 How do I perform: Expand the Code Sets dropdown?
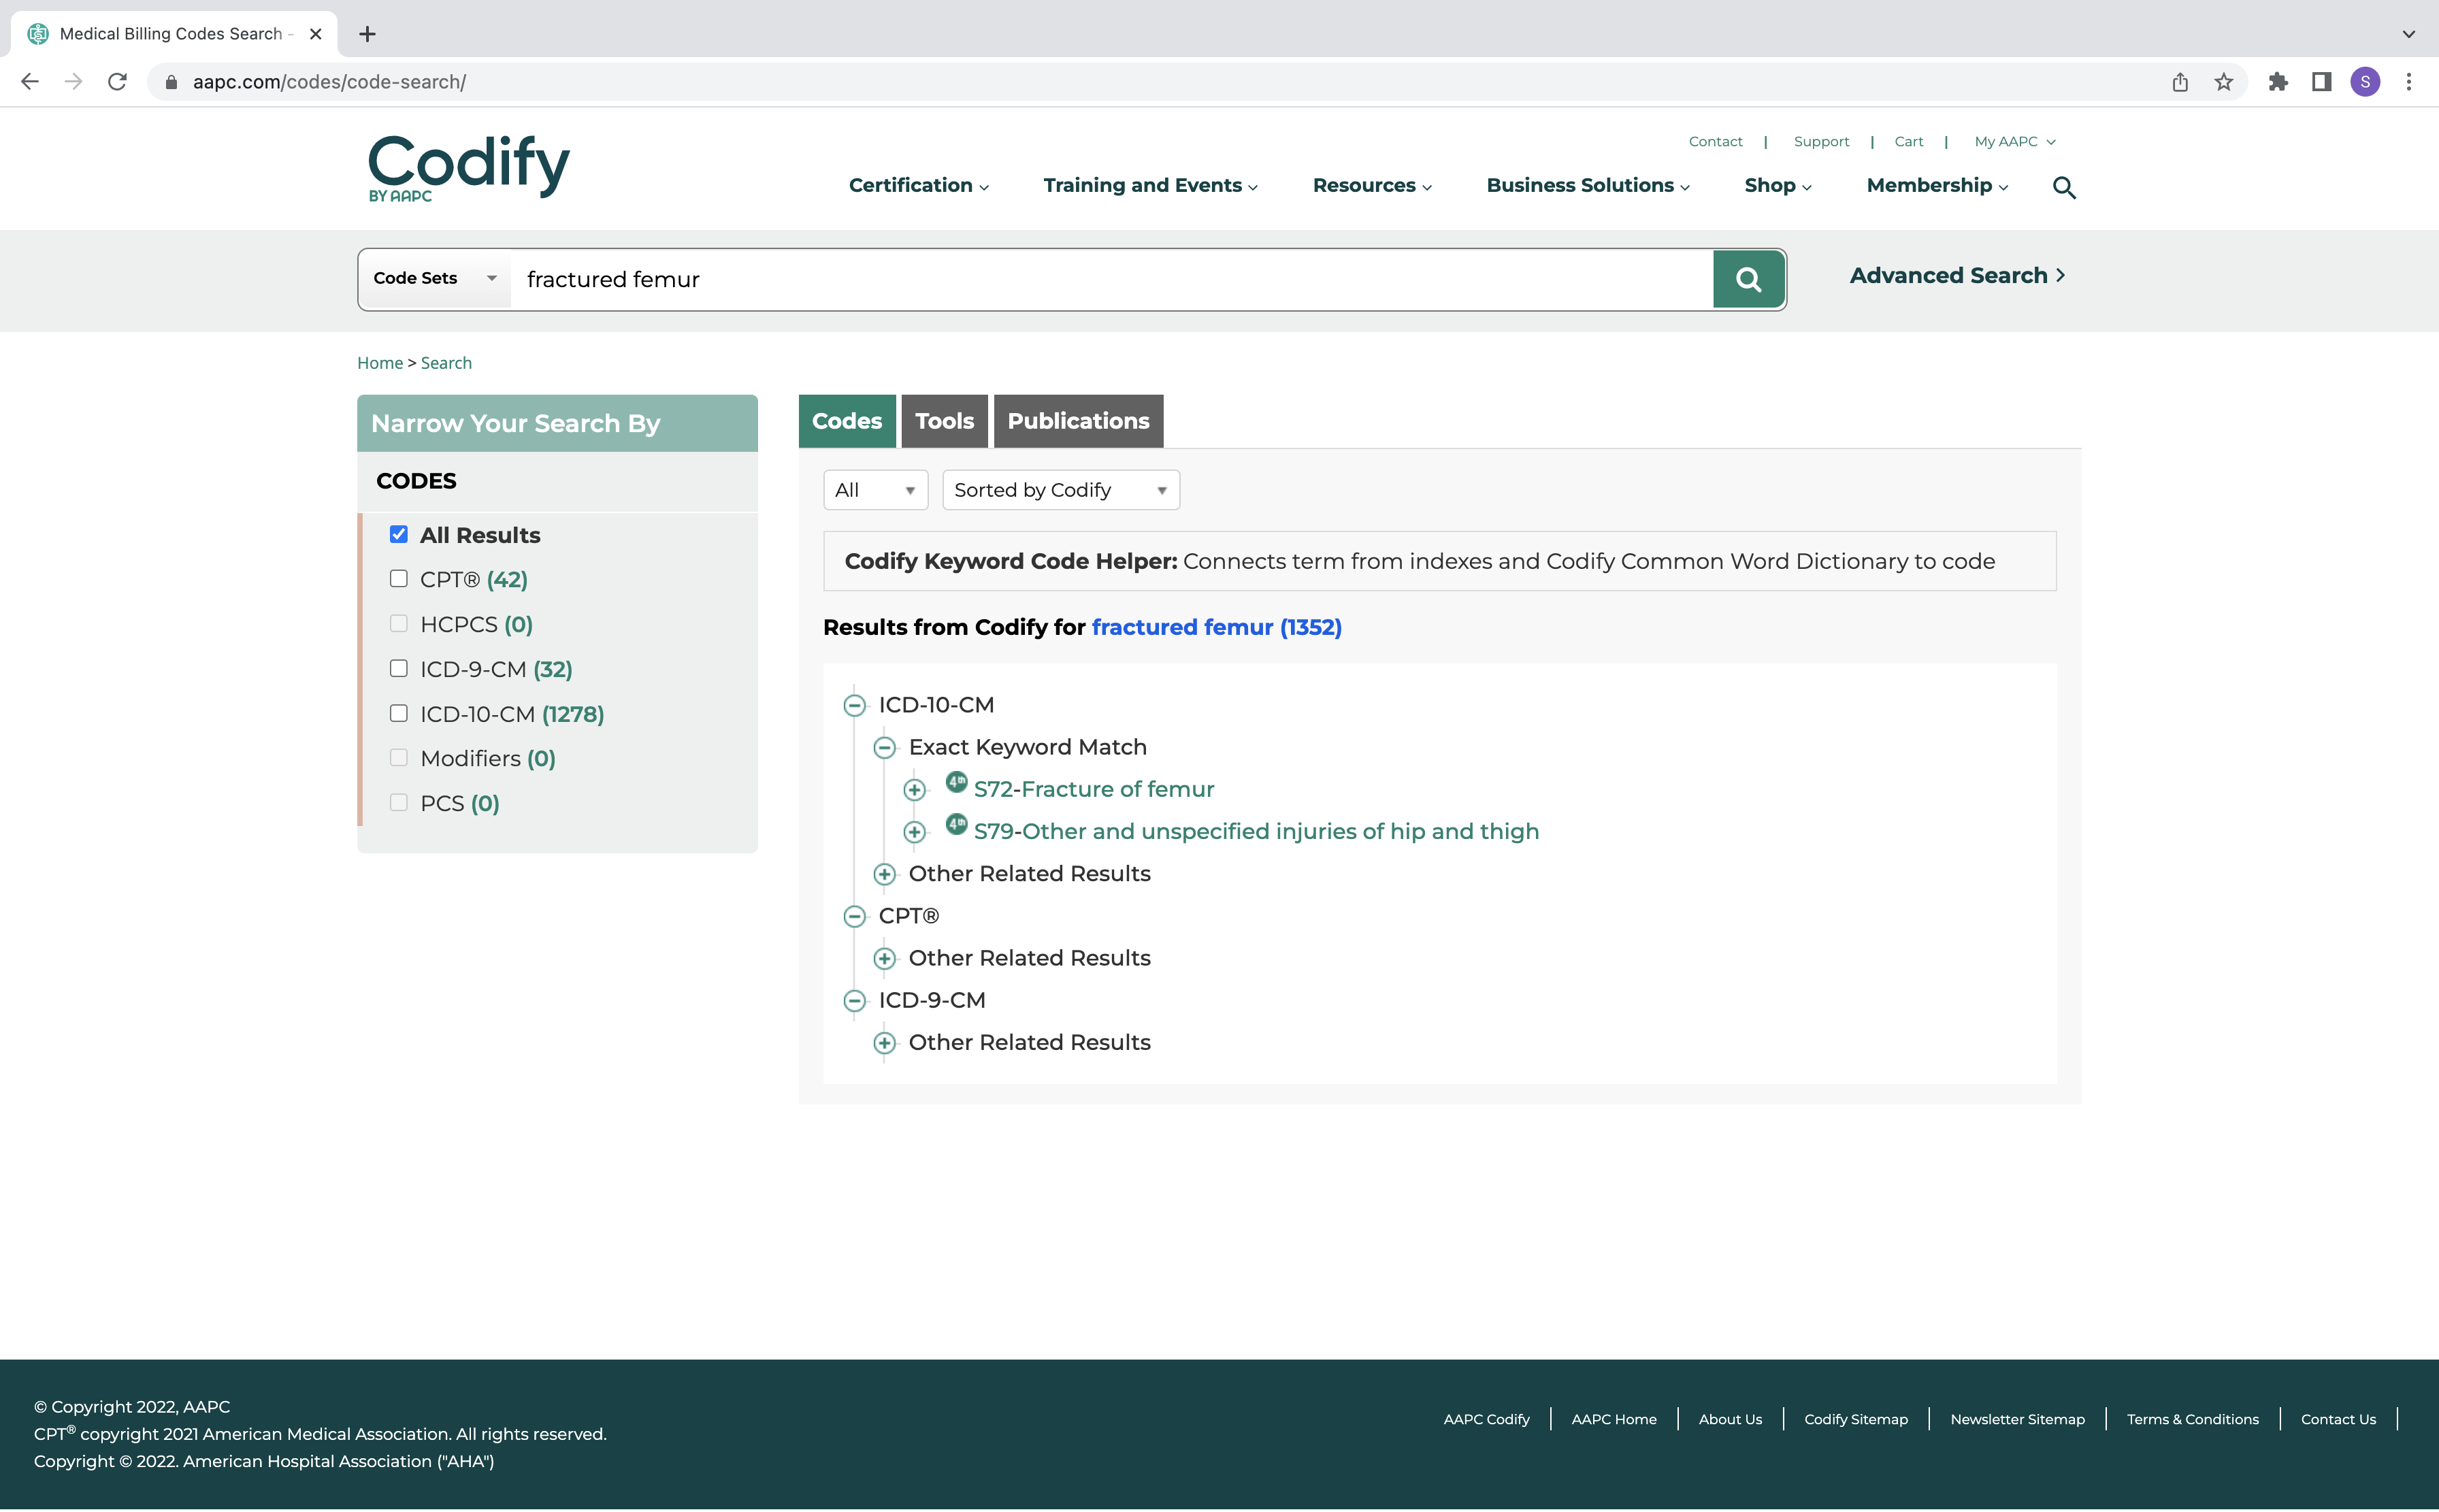pyautogui.click(x=432, y=279)
